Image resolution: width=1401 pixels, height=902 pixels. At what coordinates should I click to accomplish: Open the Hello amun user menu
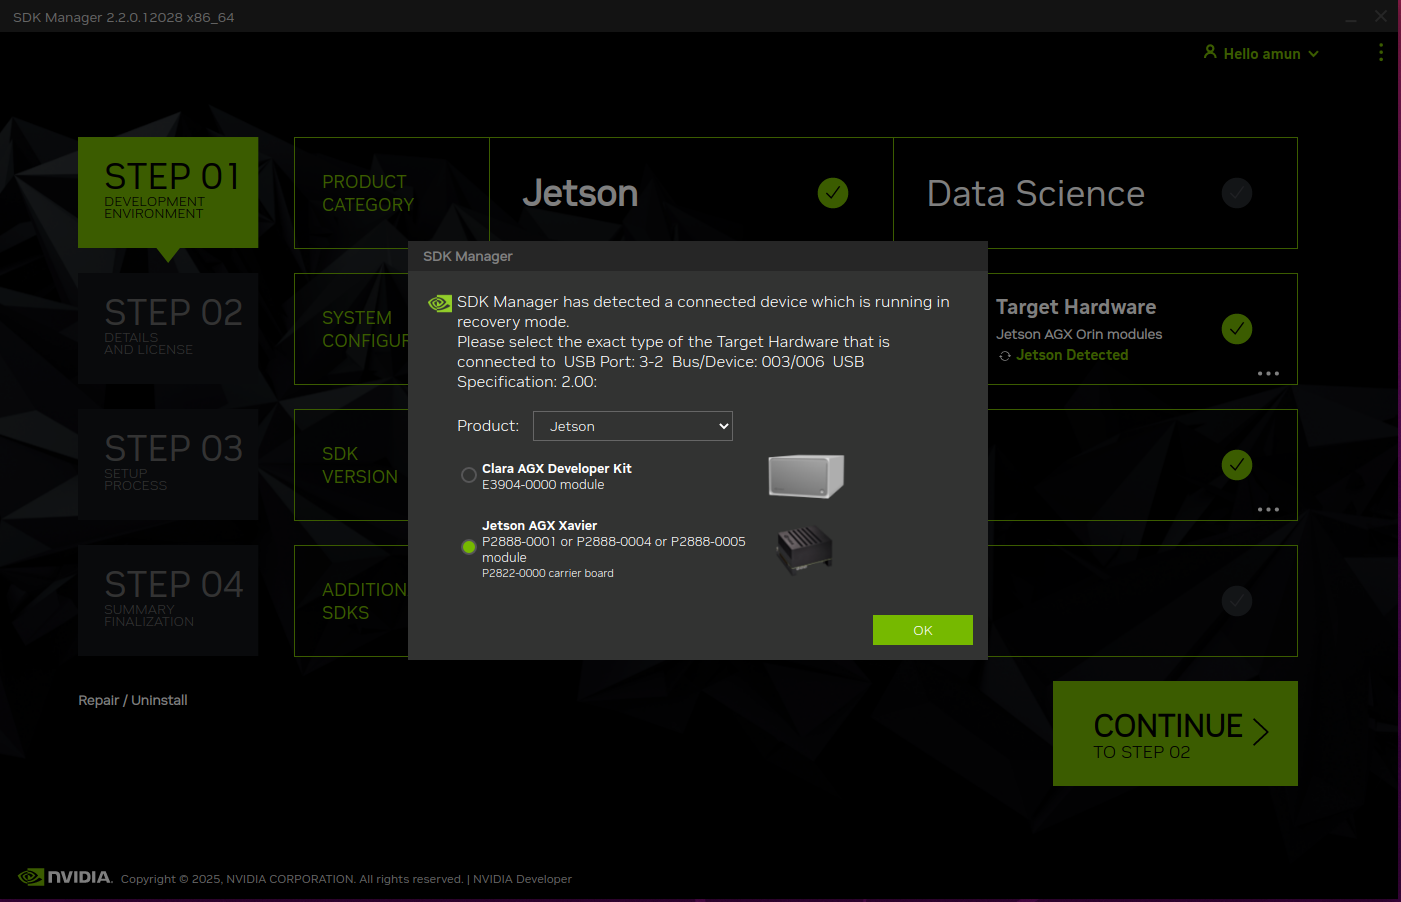click(x=1262, y=53)
